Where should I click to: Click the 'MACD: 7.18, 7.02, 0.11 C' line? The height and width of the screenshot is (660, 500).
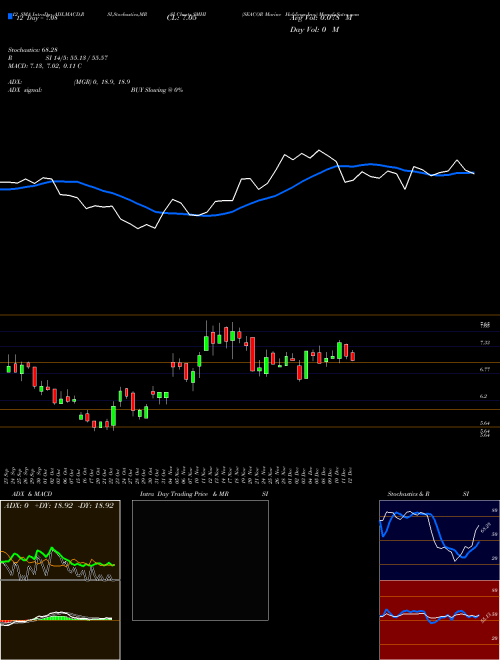[45, 66]
